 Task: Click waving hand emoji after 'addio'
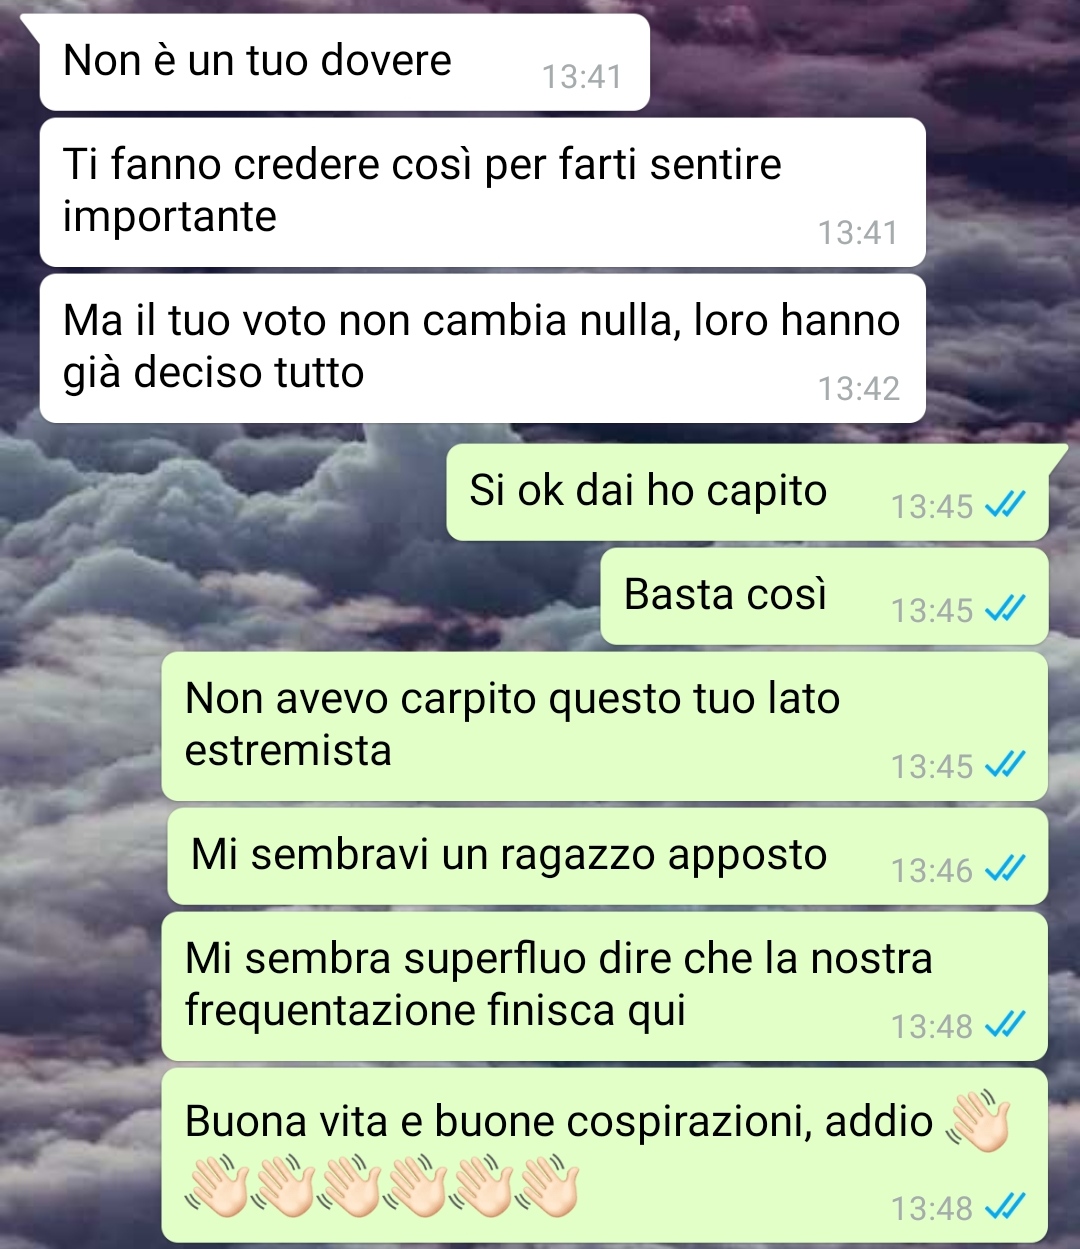coord(977,1122)
